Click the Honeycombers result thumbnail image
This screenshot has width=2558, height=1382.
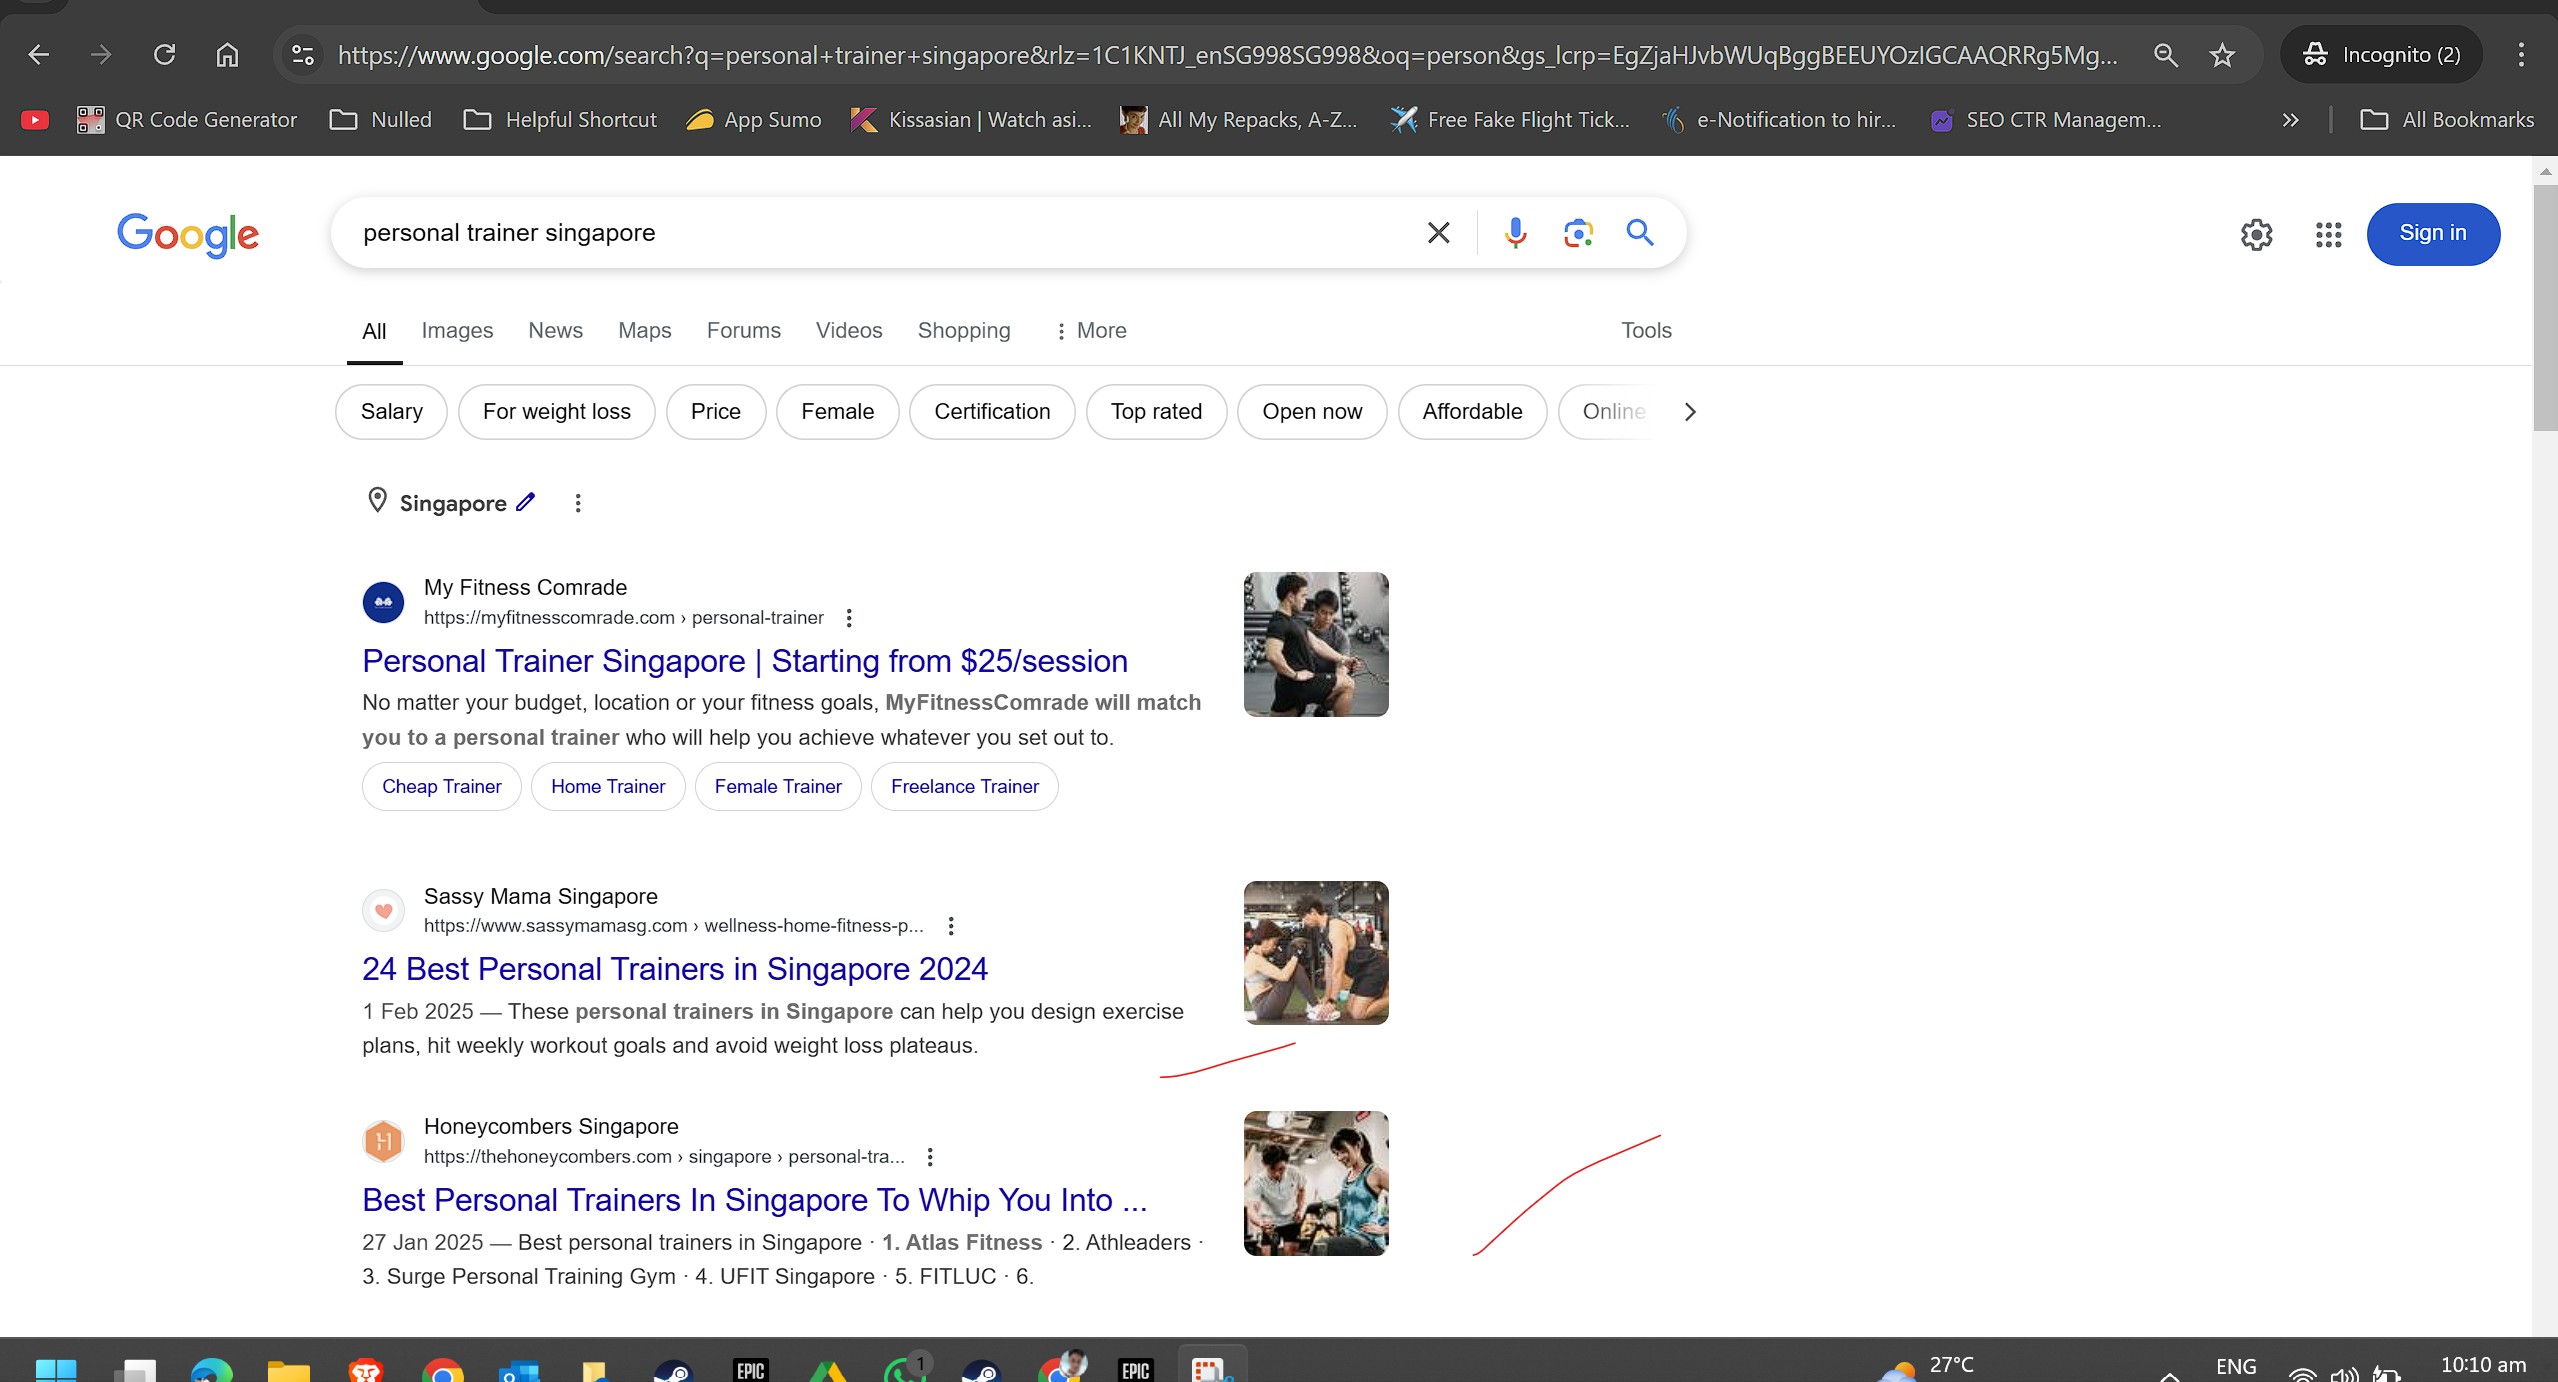[1316, 1183]
